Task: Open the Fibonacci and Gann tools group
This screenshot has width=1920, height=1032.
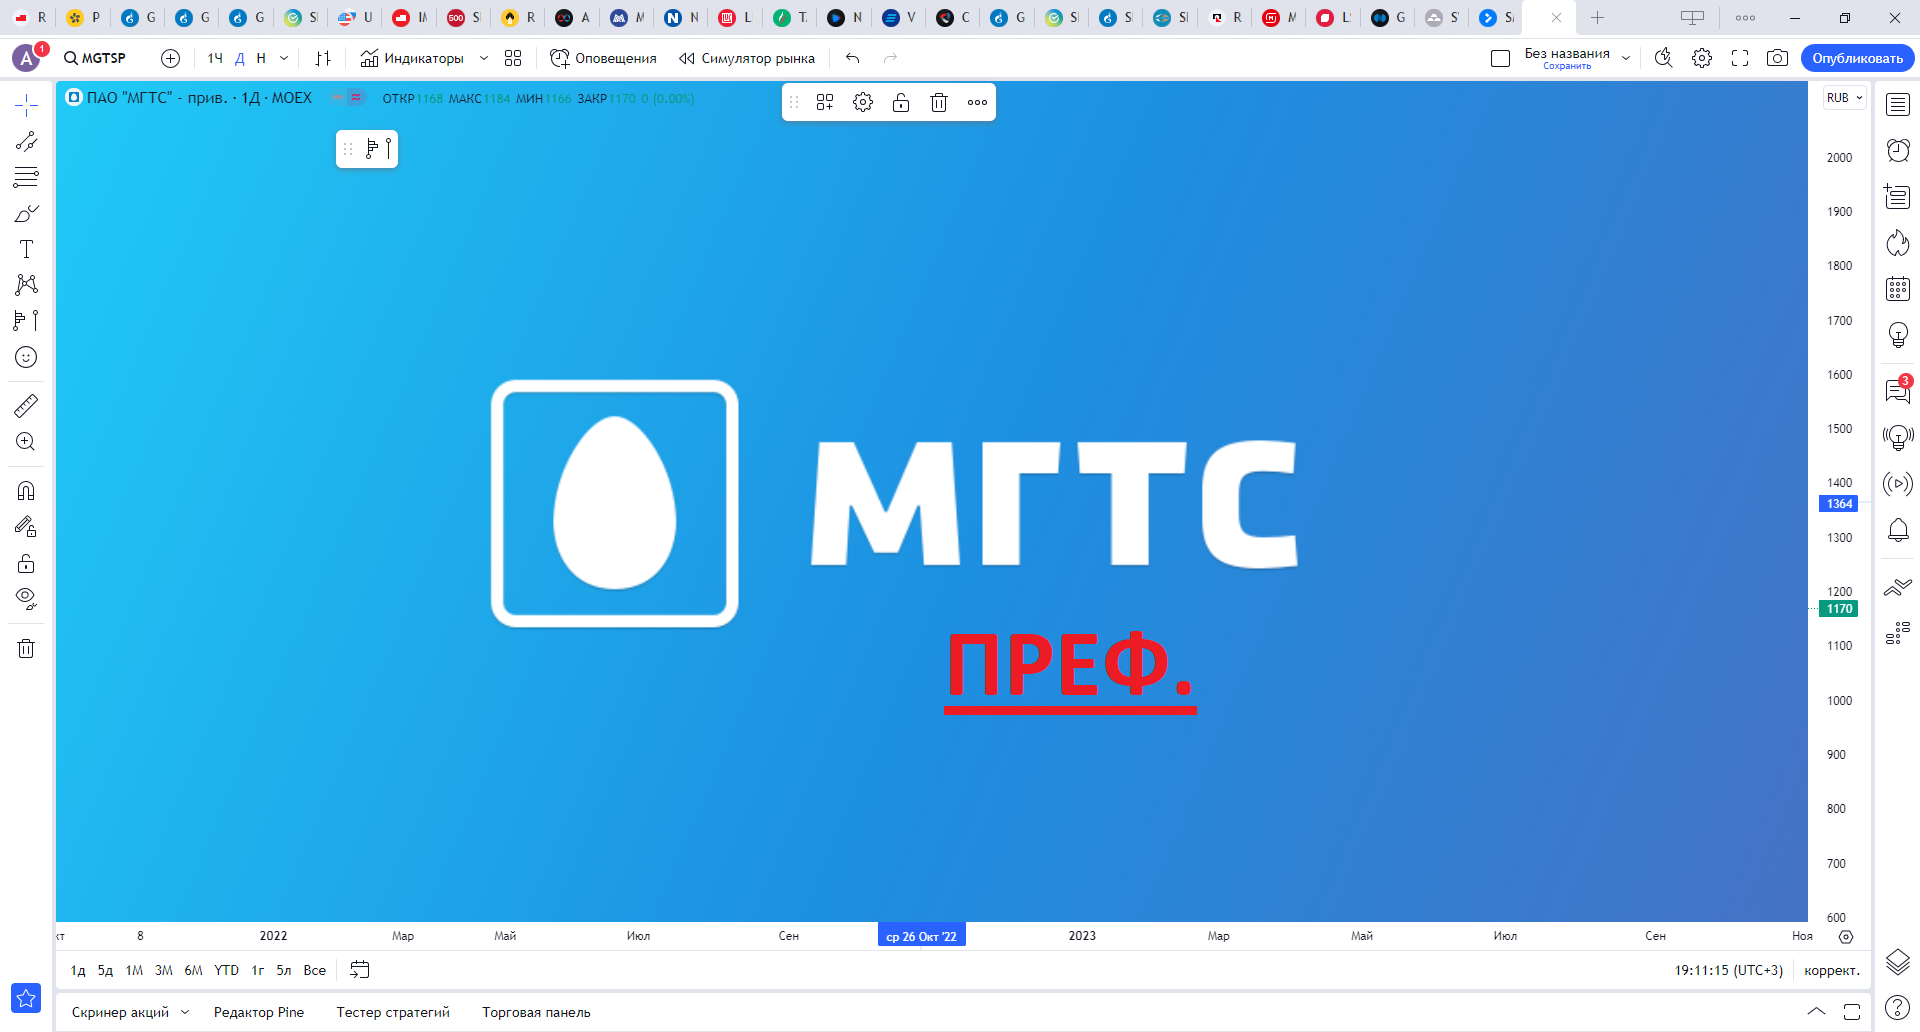Action: tap(26, 177)
